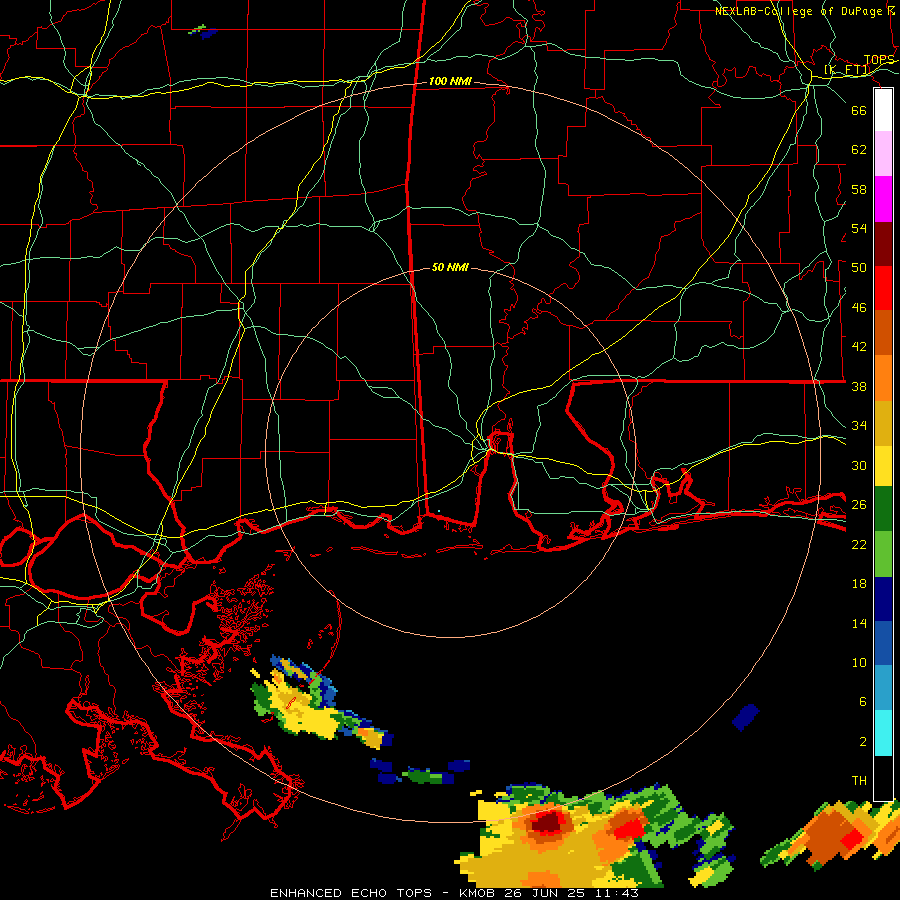Image resolution: width=900 pixels, height=900 pixels.
Task: Click the white swatch in the tops legend
Action: click(883, 110)
